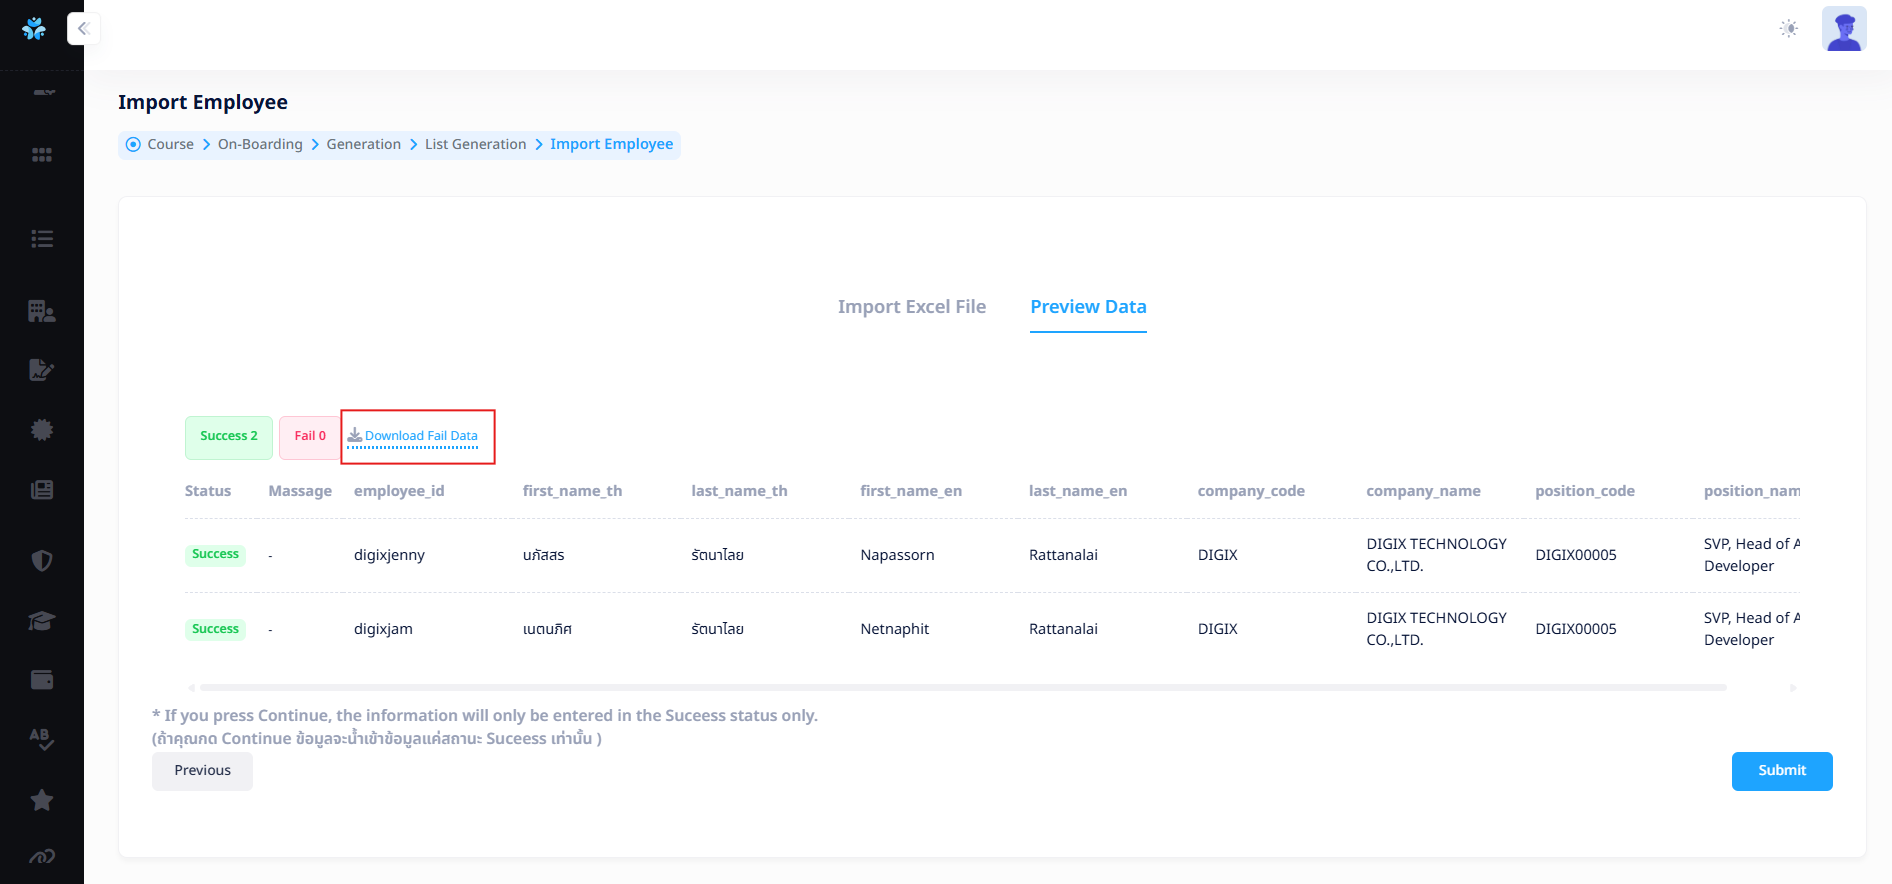1892x884 pixels.
Task: Select the Preview Data tab
Action: pos(1088,307)
